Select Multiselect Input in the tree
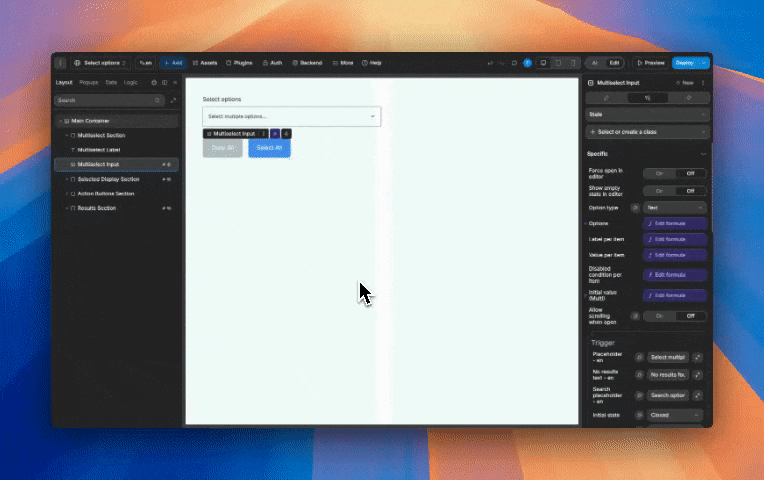The width and height of the screenshot is (764, 480). pos(116,164)
